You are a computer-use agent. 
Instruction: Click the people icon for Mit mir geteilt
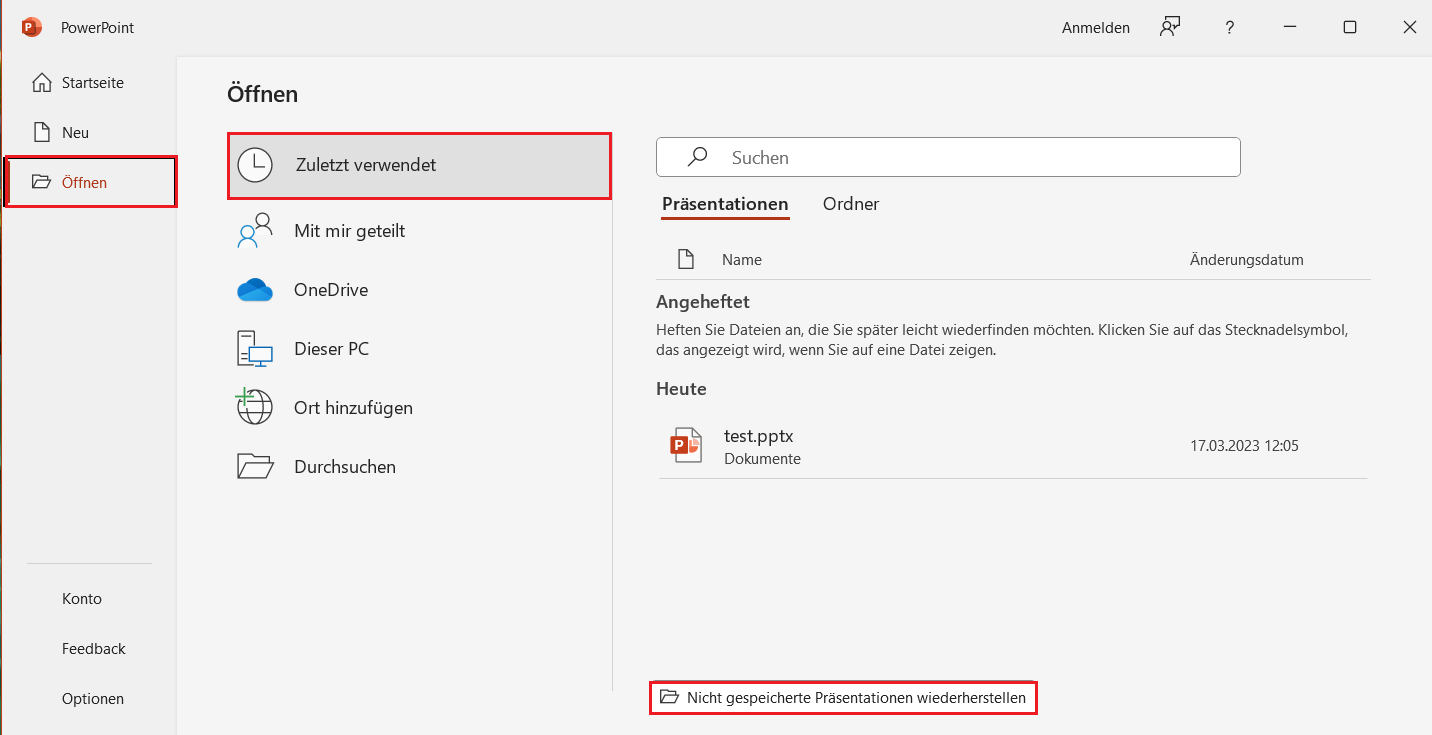[255, 230]
